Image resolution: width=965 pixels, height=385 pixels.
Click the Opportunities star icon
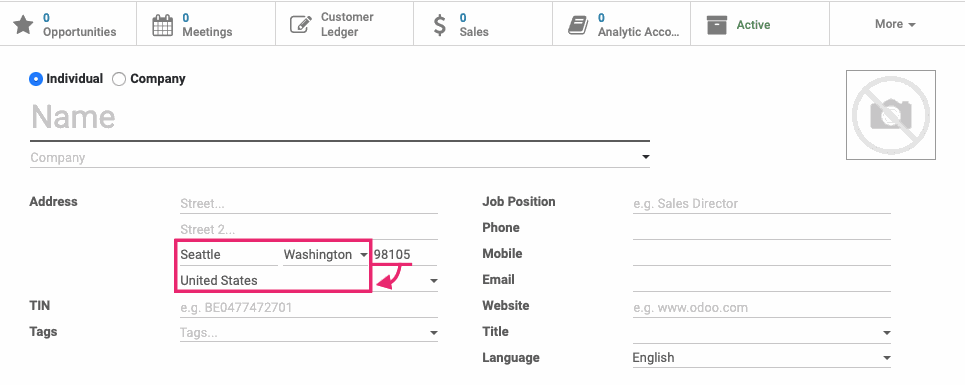tap(23, 25)
